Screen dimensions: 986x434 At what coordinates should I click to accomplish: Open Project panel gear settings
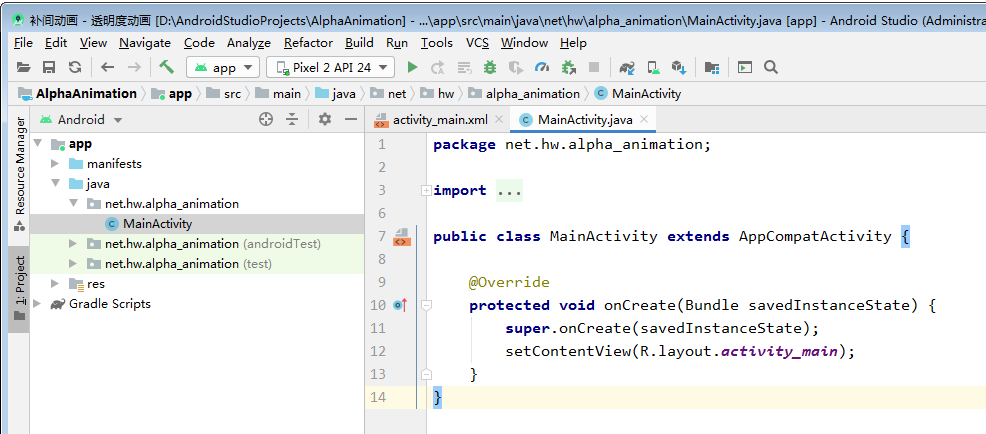324,119
